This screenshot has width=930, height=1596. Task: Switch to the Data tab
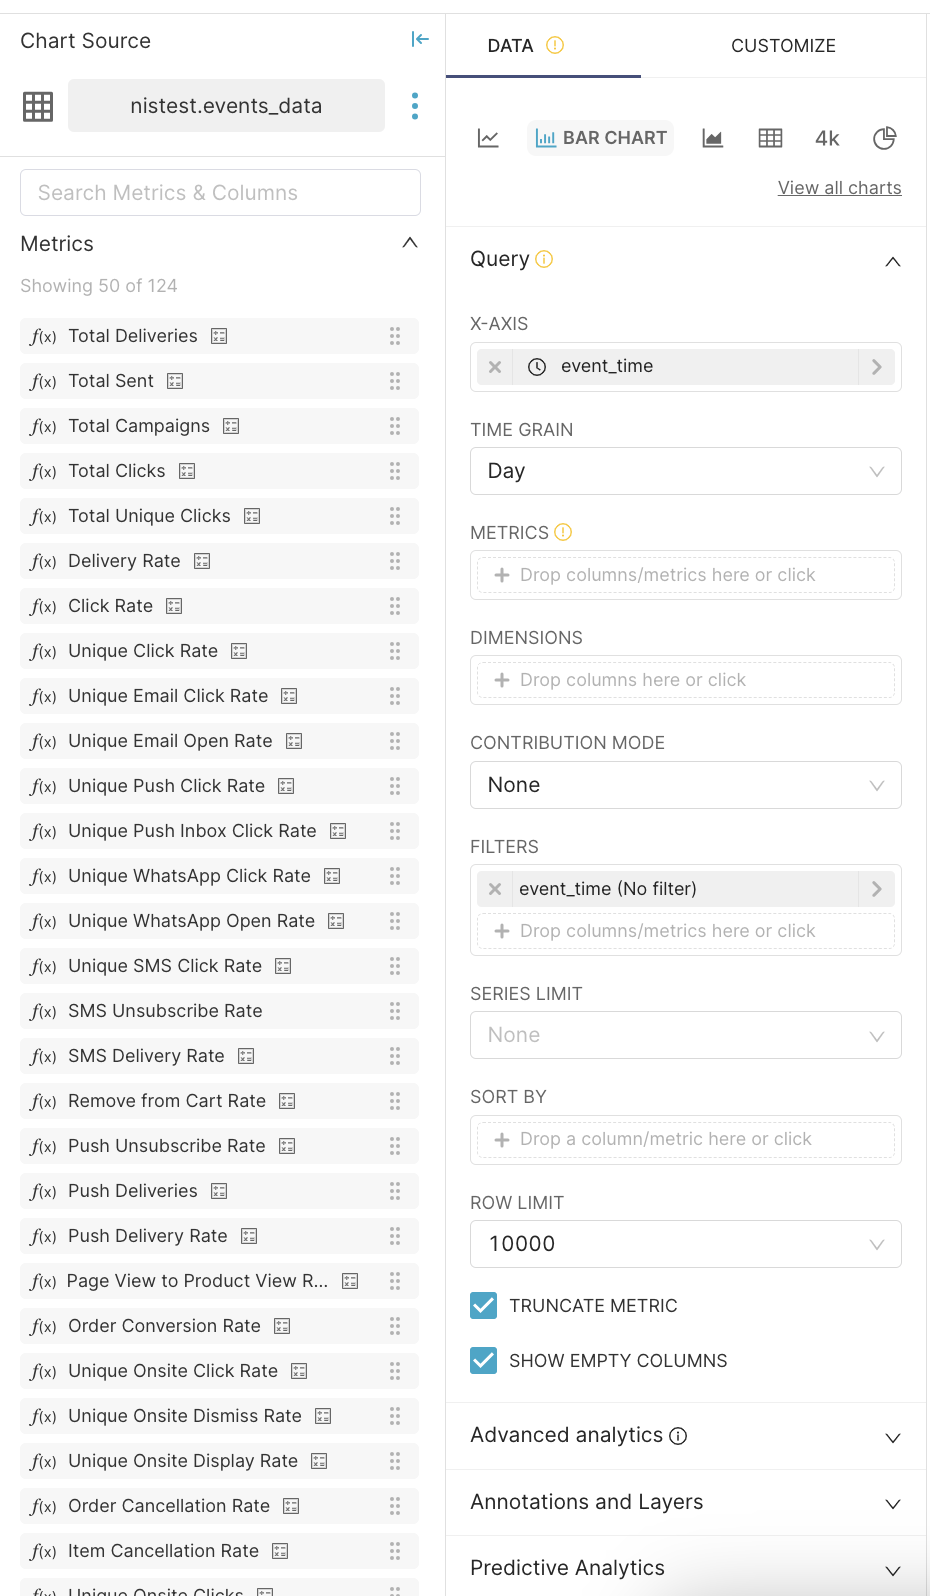[511, 46]
